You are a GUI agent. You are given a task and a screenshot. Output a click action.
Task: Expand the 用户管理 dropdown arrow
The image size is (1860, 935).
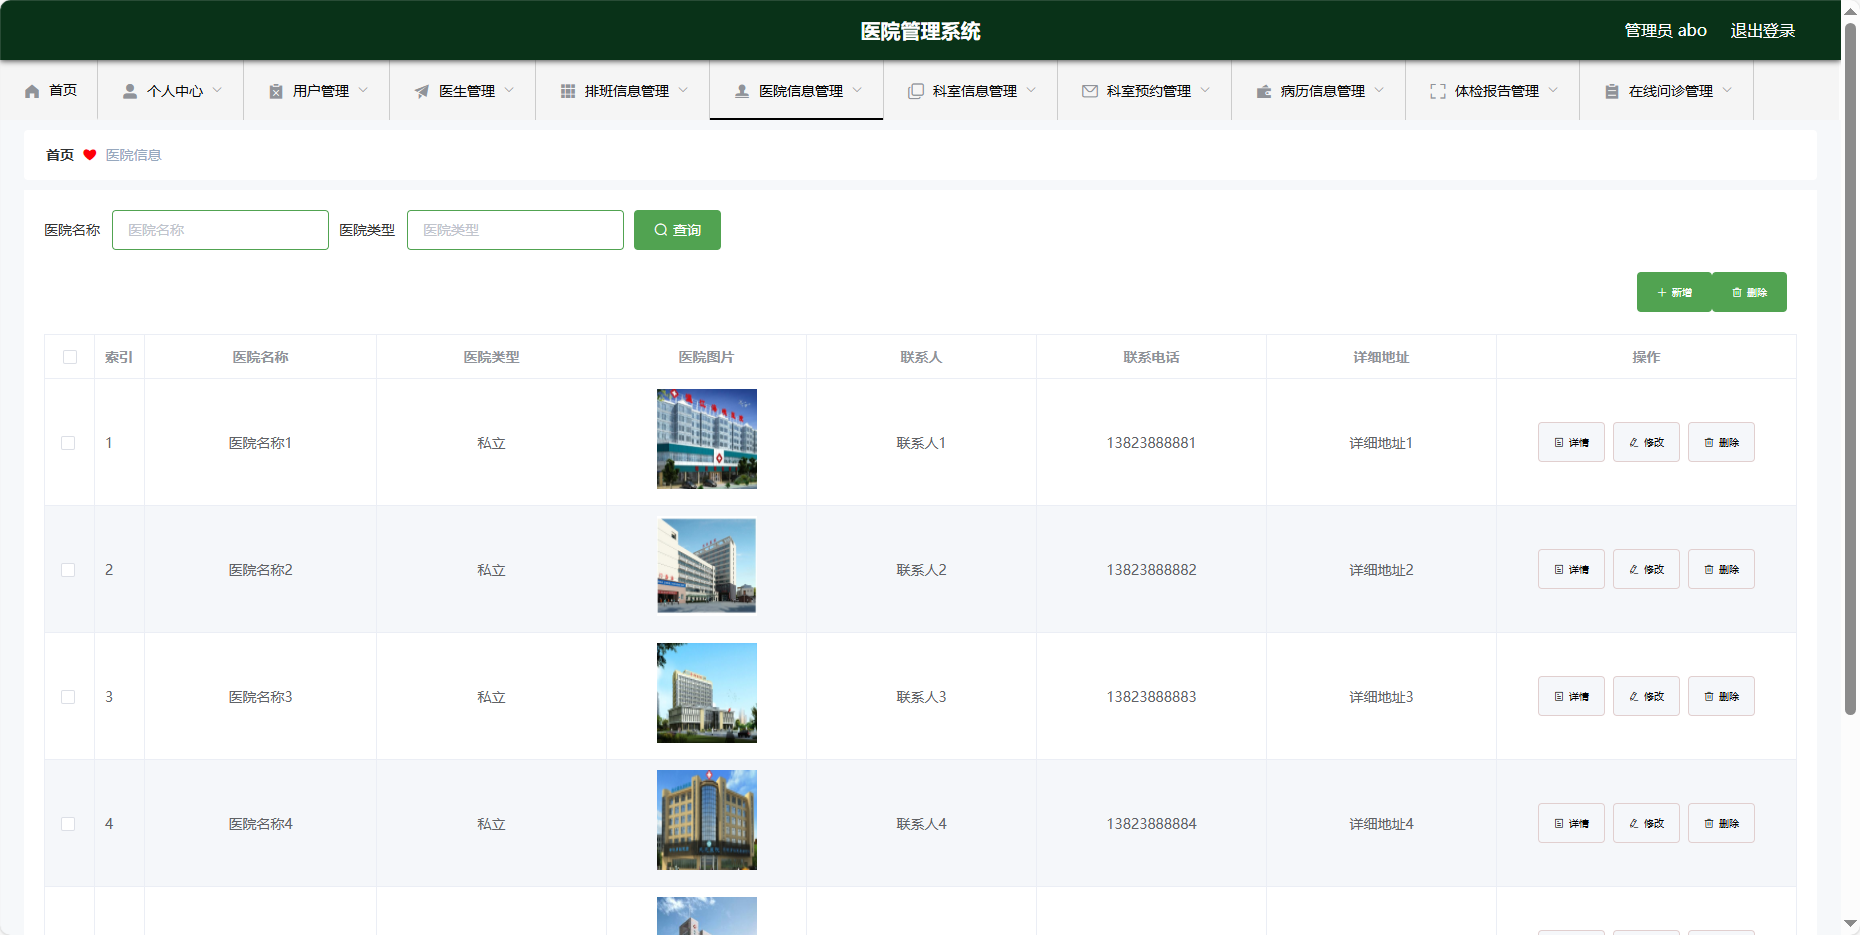point(363,90)
